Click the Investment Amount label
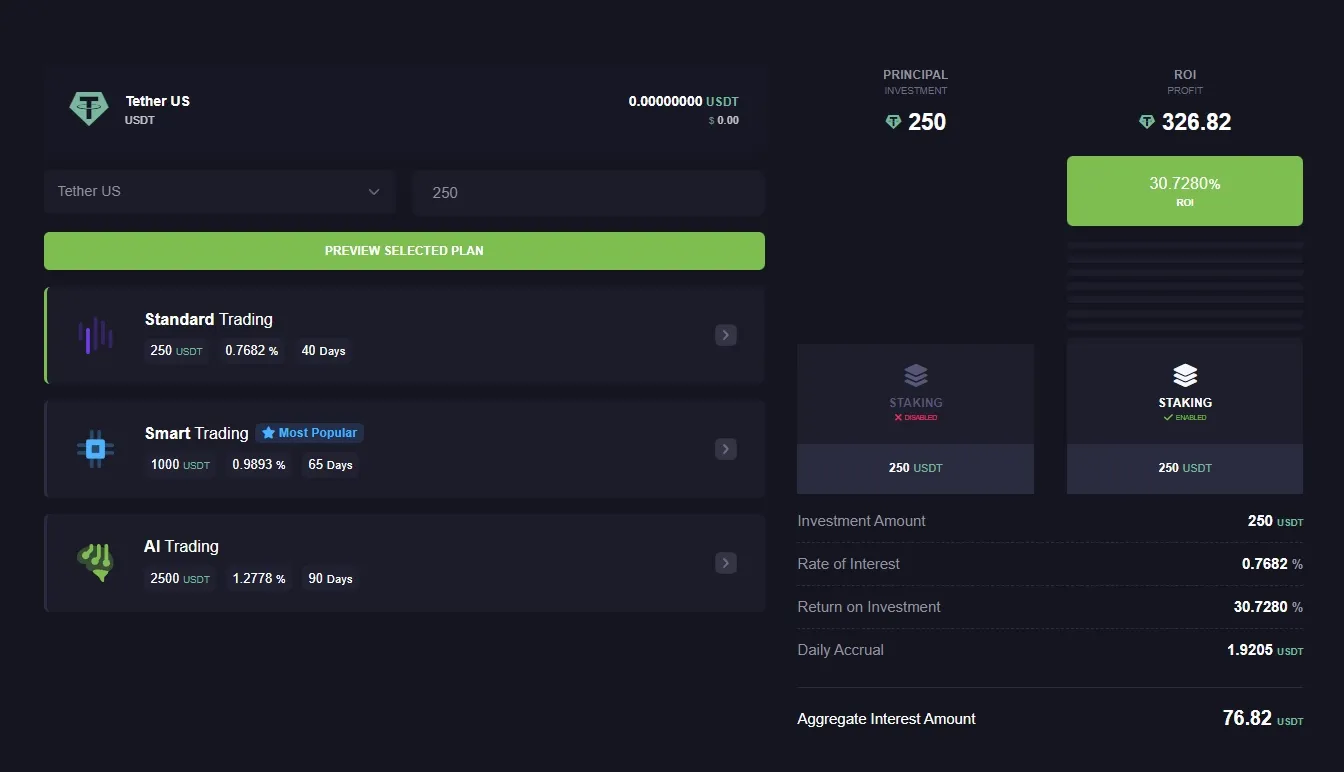This screenshot has width=1344, height=772. coord(861,521)
